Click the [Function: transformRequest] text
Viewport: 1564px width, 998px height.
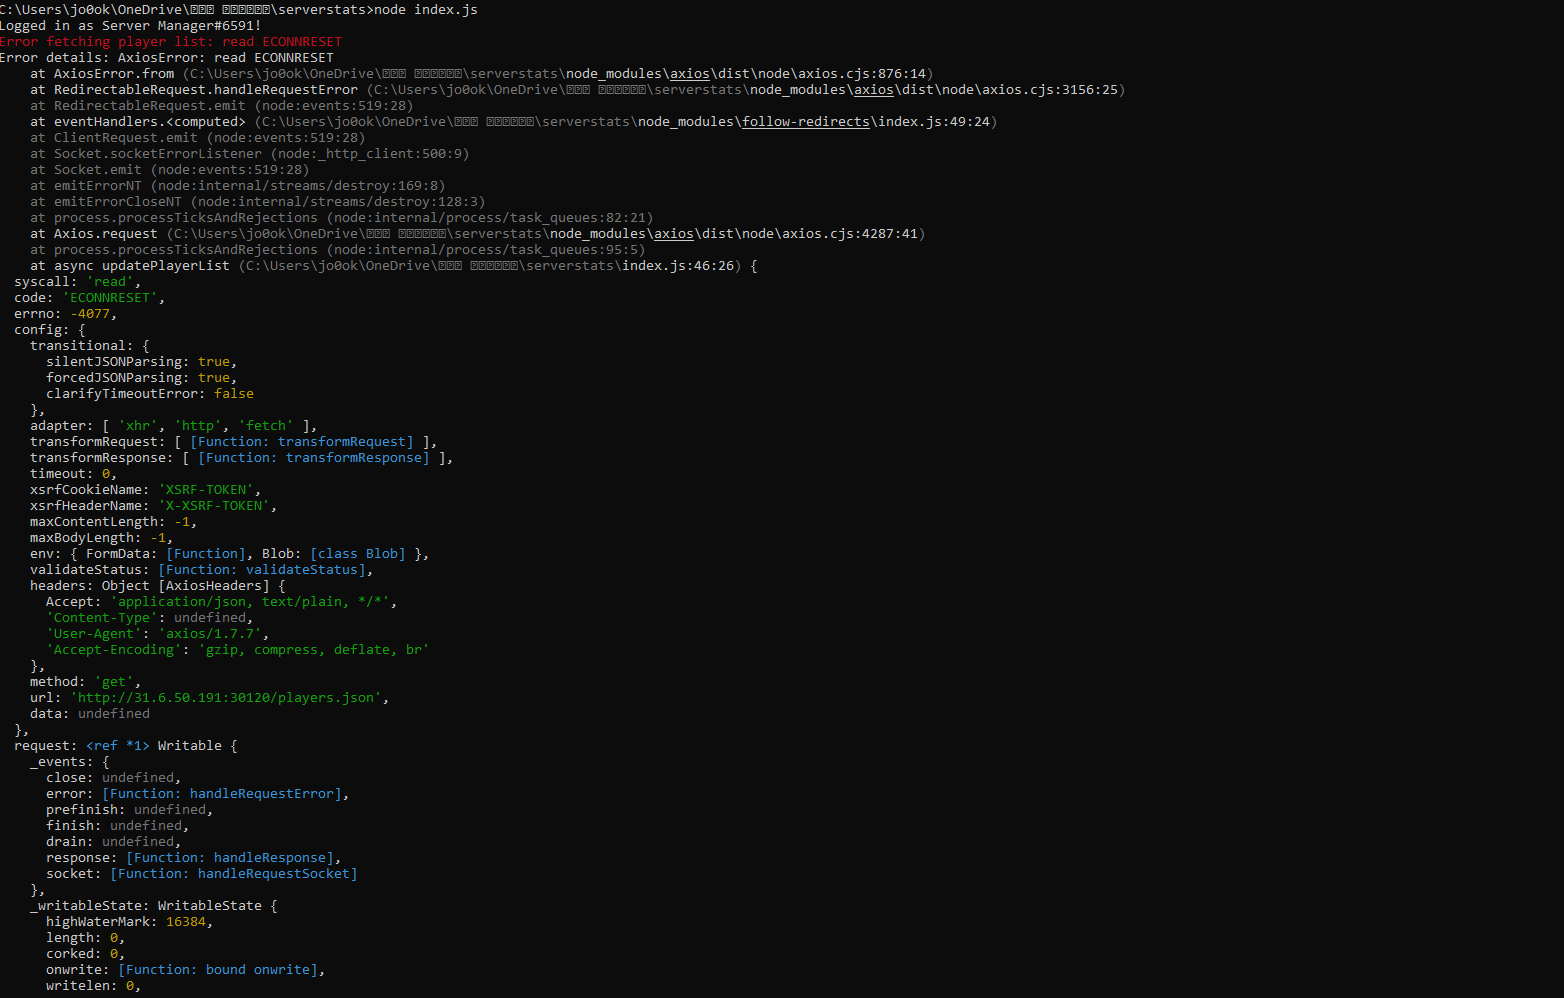[x=301, y=442]
